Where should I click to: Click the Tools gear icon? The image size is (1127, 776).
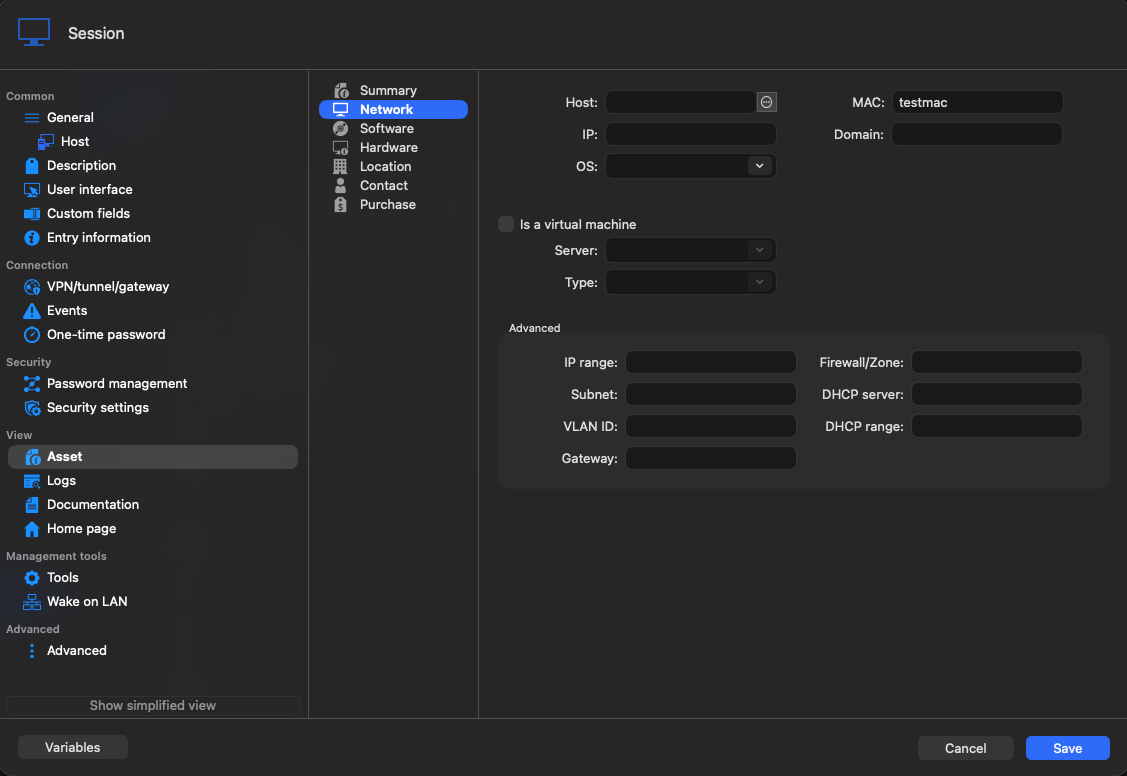pyautogui.click(x=32, y=578)
